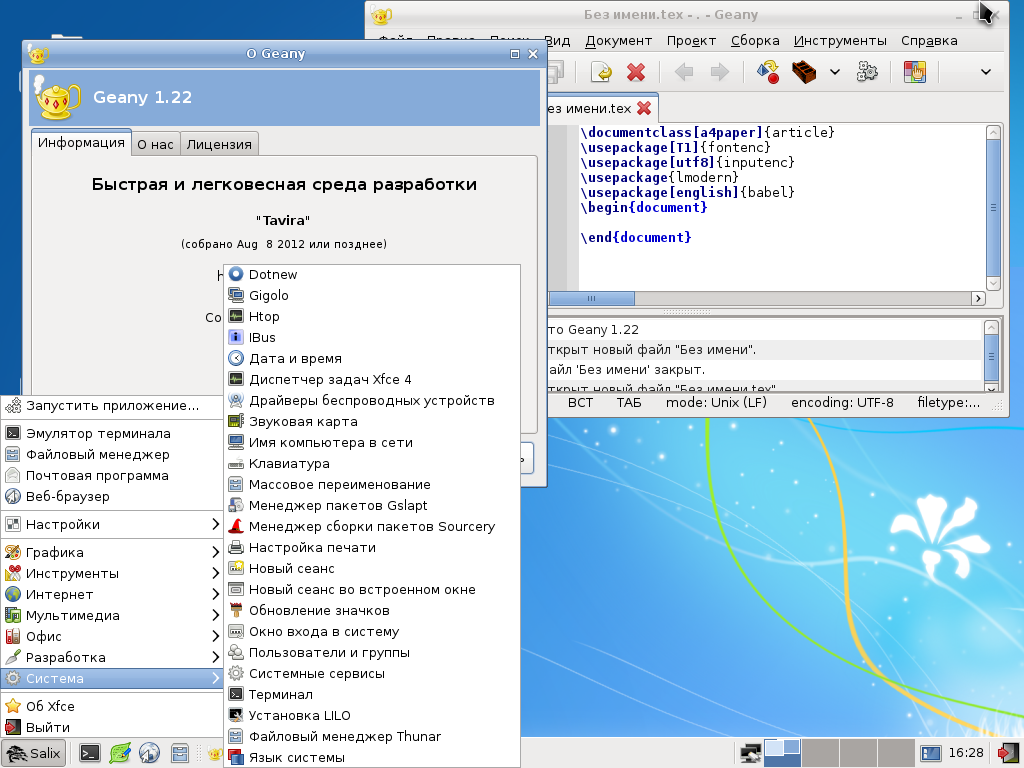Launch Dotnew from the System submenu
Image resolution: width=1024 pixels, height=768 pixels.
[372, 274]
